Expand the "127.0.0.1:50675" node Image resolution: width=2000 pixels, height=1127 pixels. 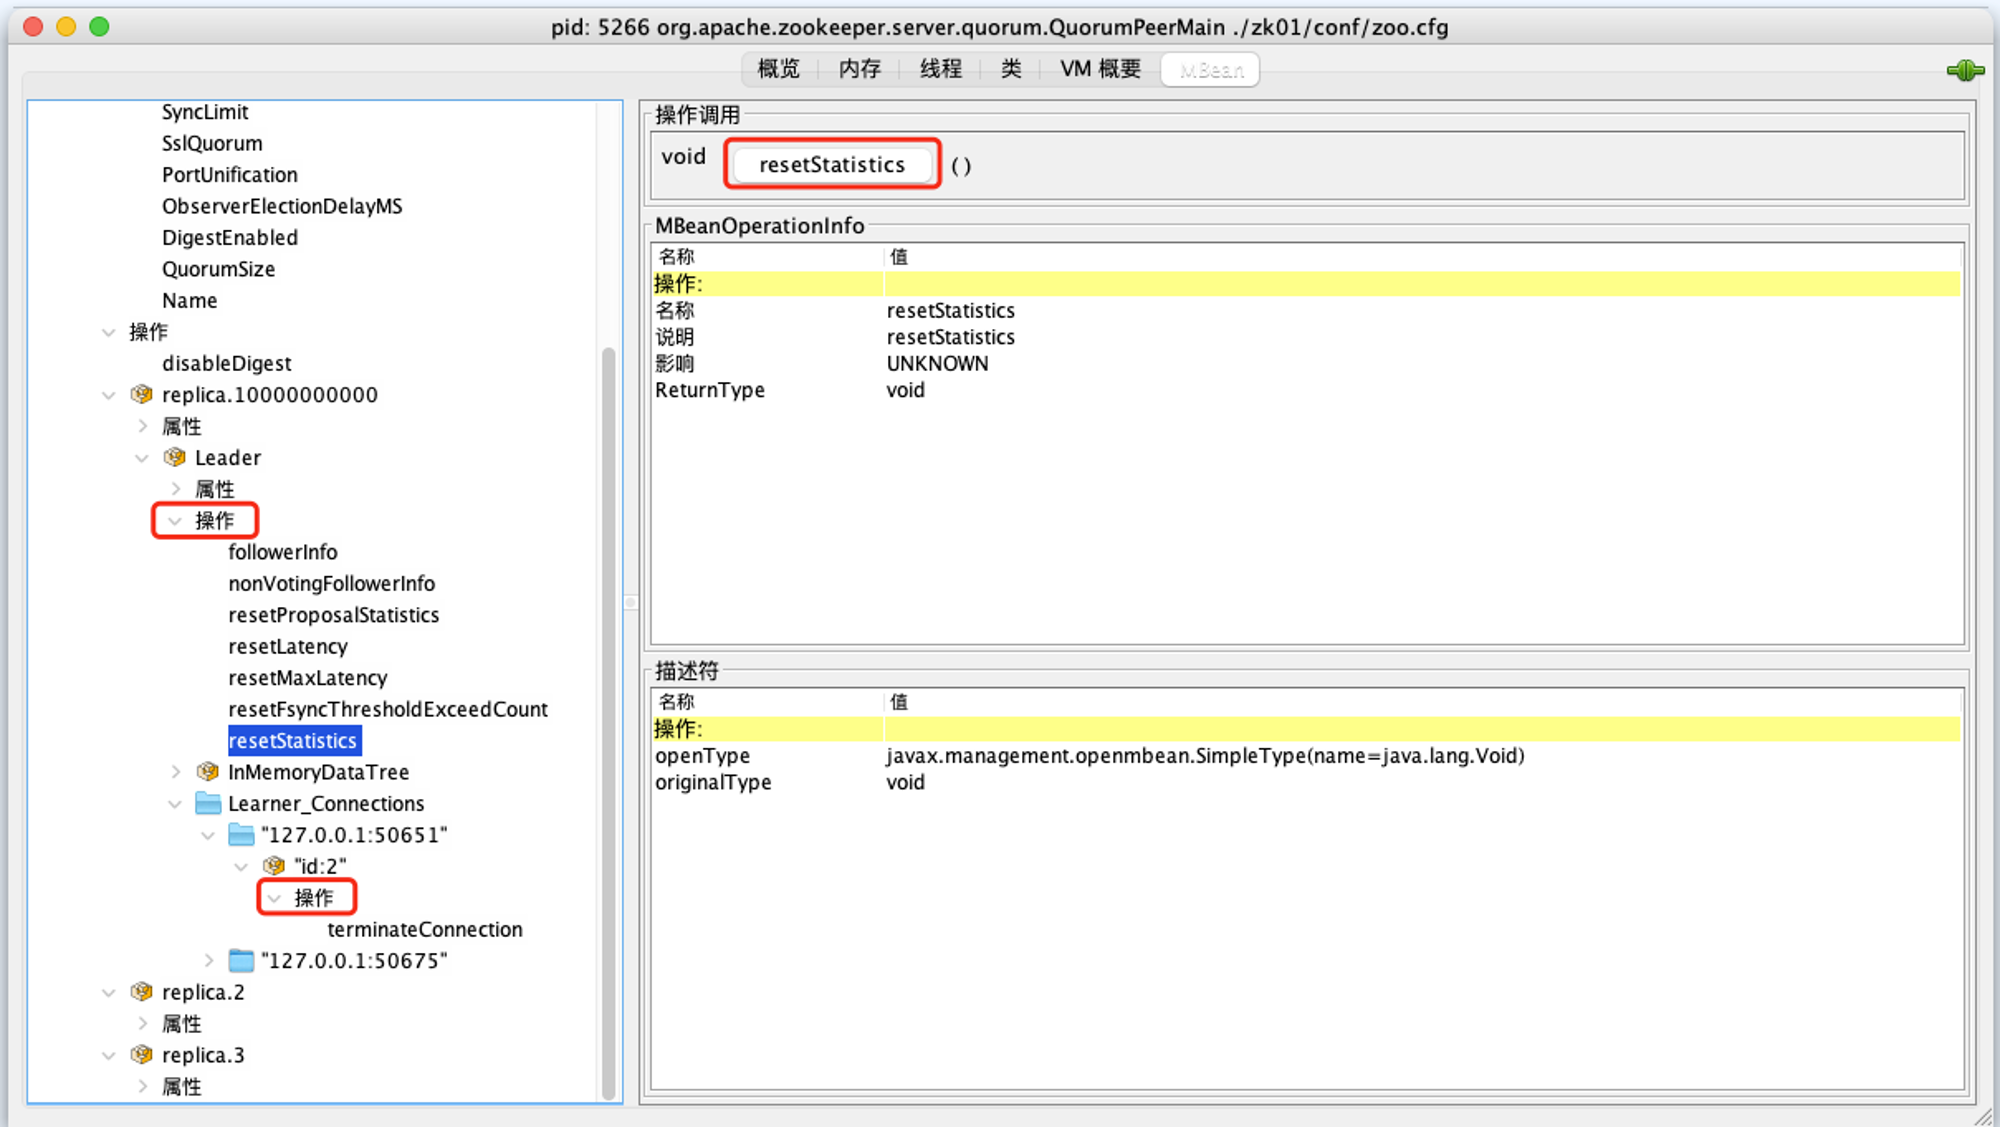pyautogui.click(x=209, y=961)
